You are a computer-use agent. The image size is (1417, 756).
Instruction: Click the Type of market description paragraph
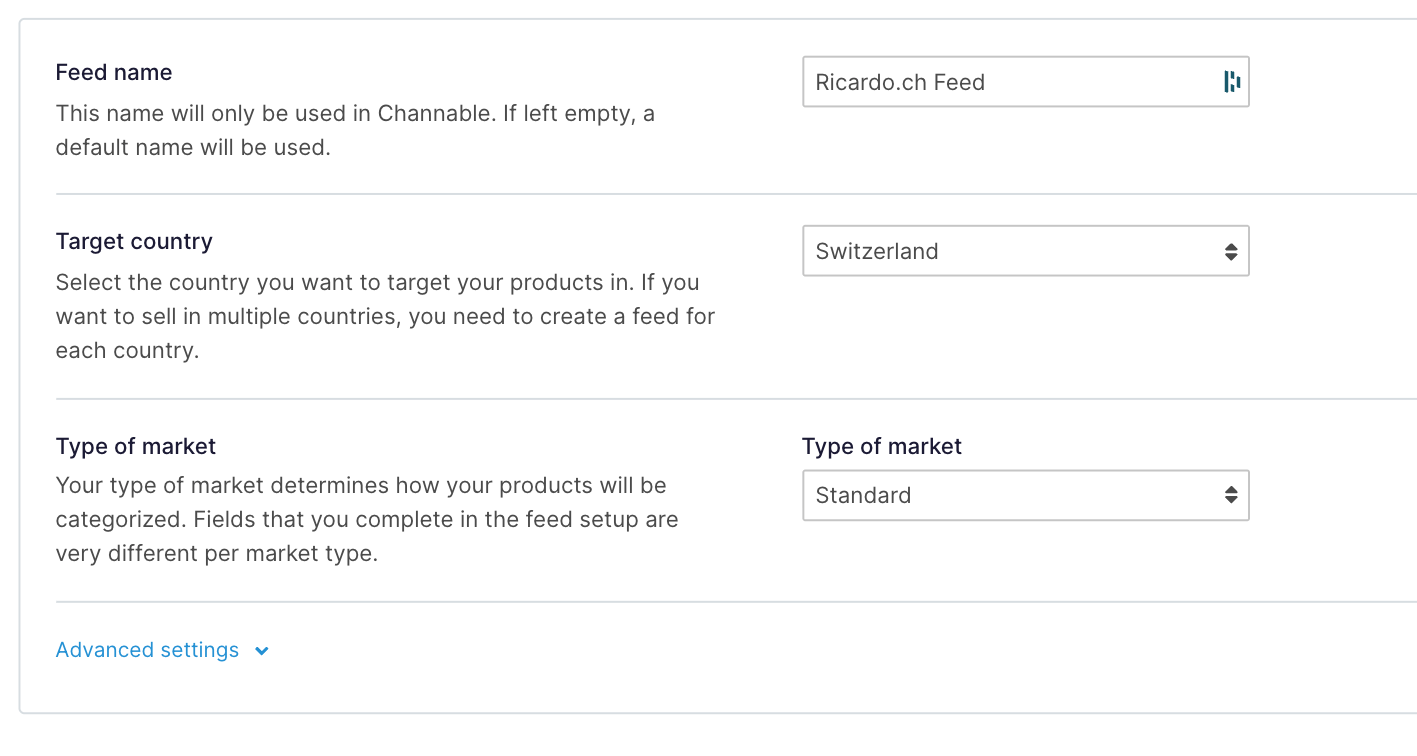point(367,519)
